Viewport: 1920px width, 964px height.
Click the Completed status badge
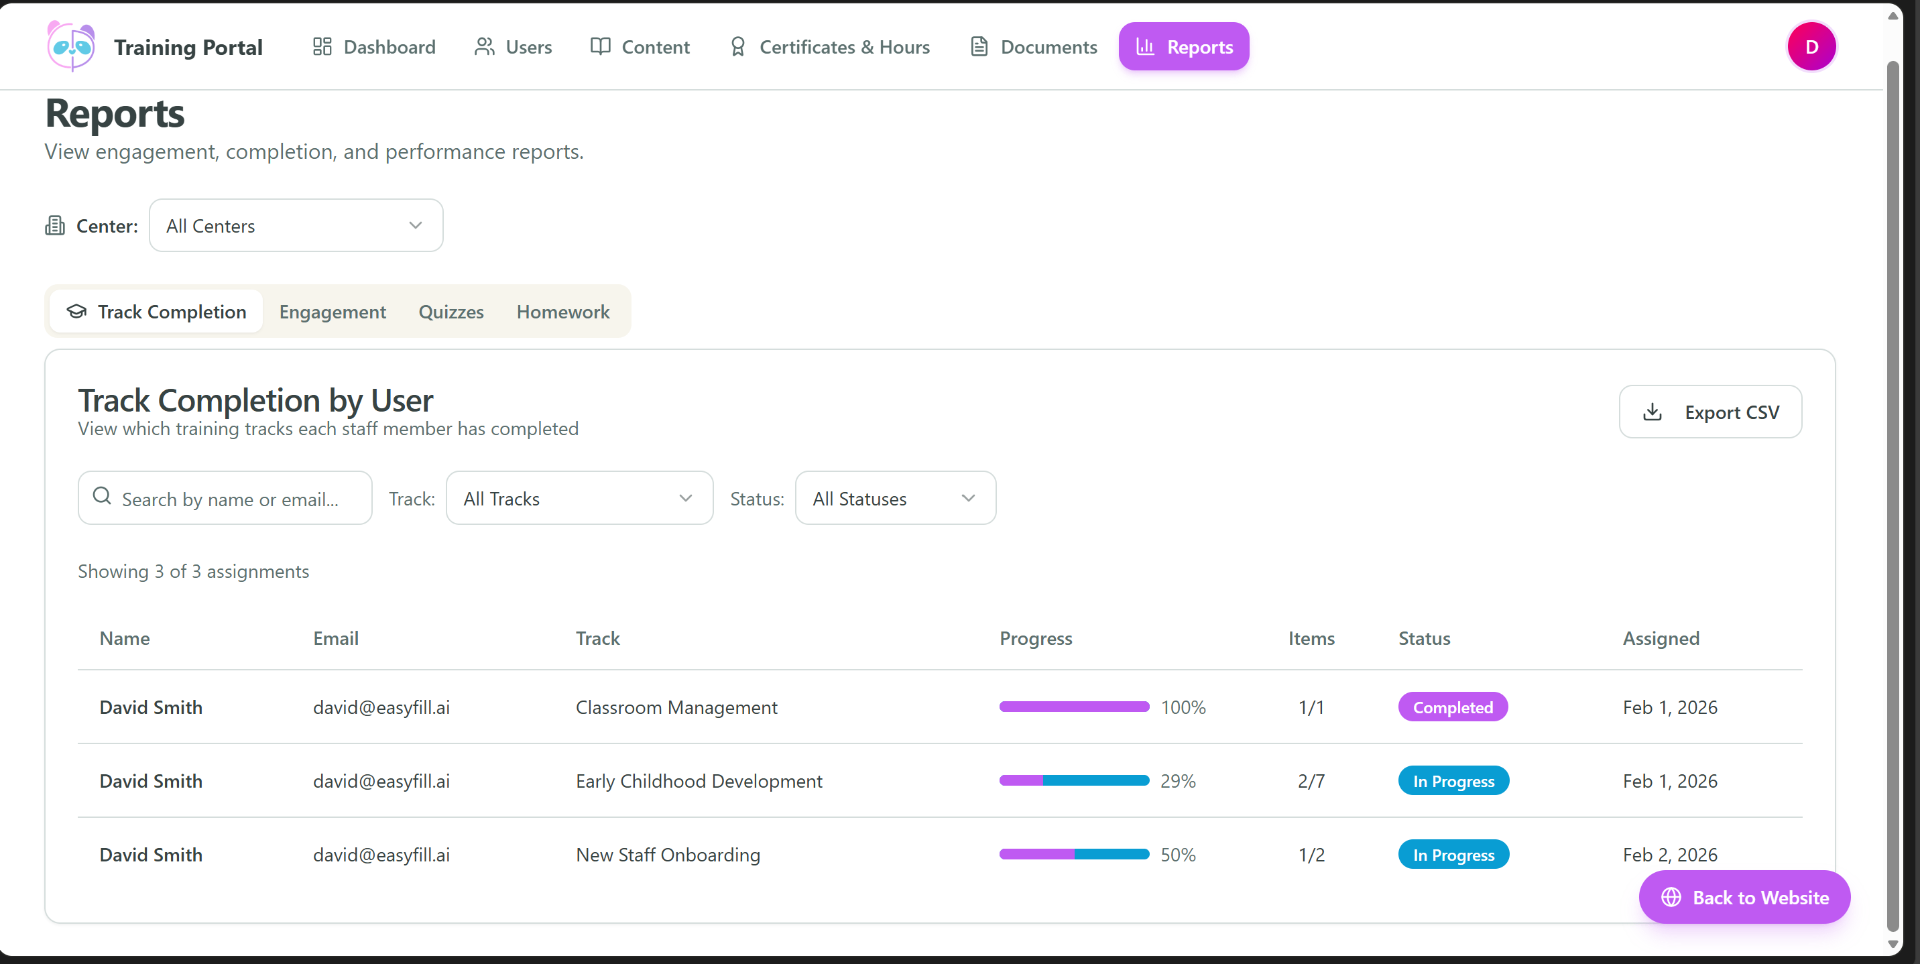(1453, 707)
